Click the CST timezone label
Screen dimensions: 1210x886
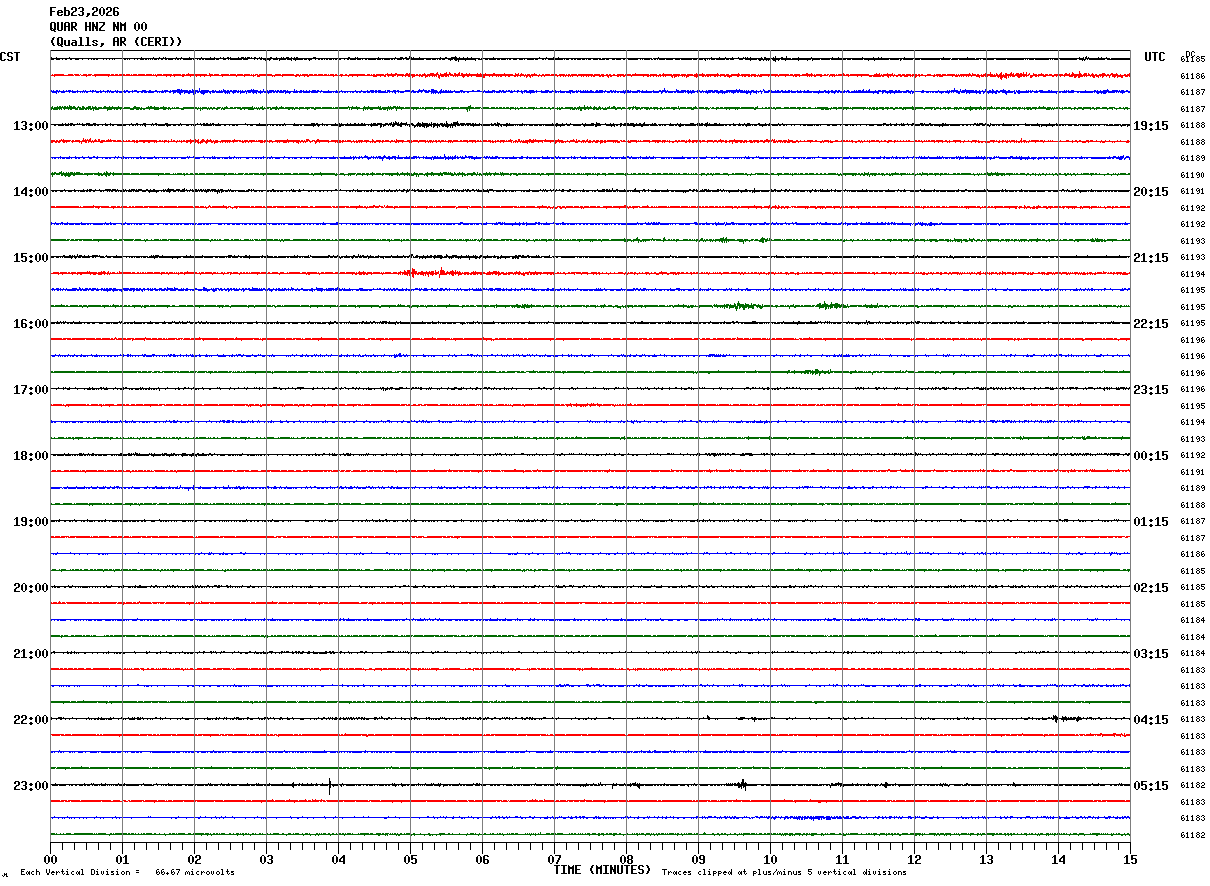point(10,57)
